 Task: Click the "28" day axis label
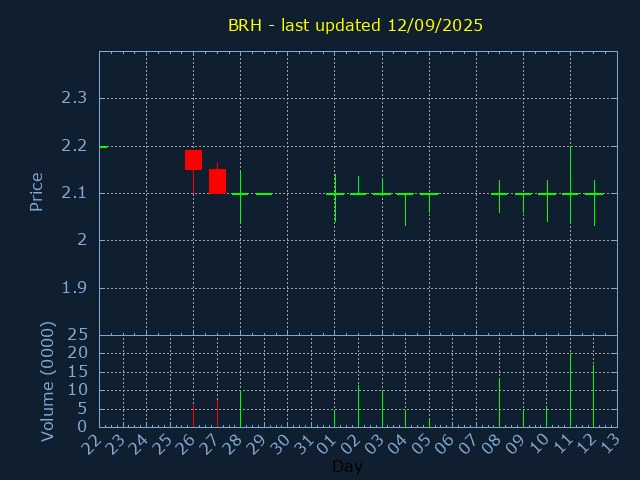click(234, 444)
